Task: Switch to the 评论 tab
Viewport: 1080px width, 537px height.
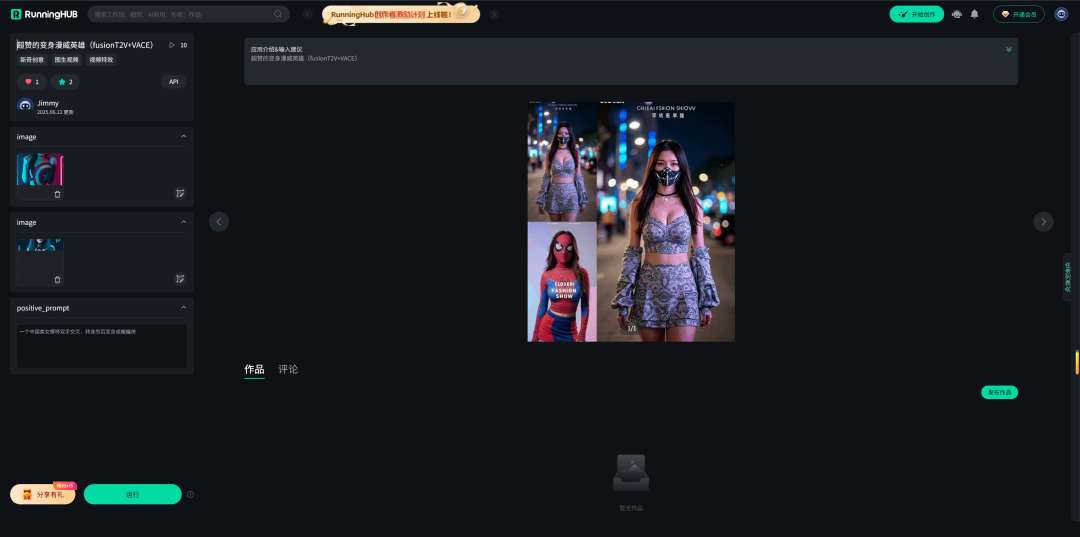Action: click(x=288, y=370)
